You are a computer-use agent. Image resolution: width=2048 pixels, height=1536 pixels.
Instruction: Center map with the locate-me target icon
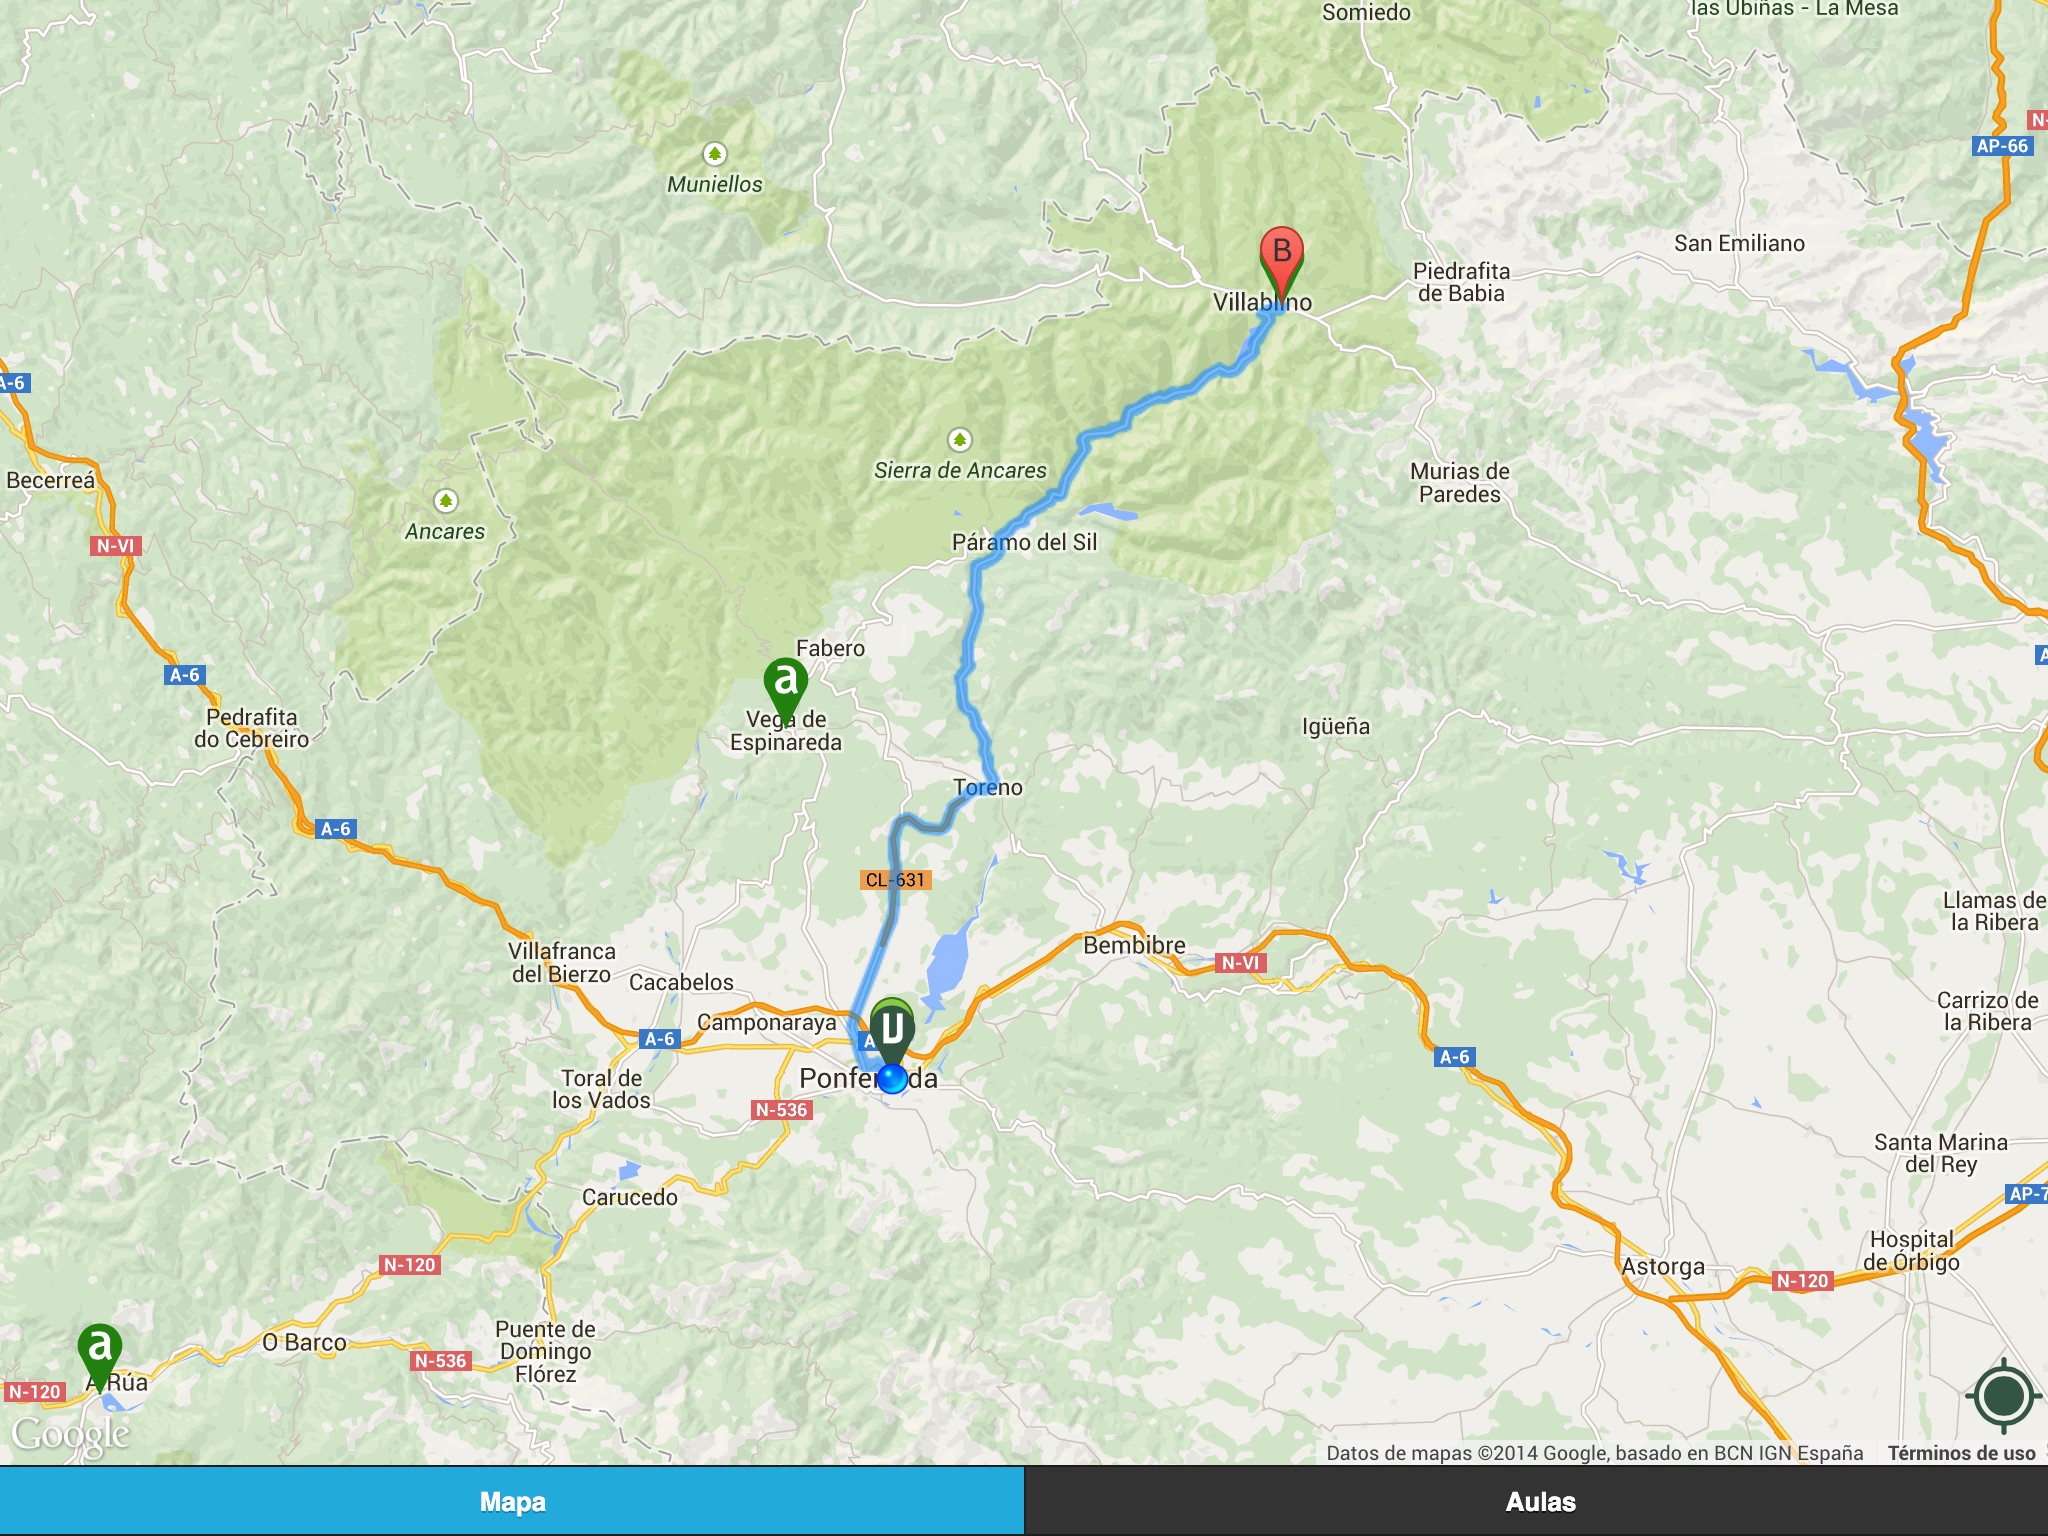coord(2003,1395)
